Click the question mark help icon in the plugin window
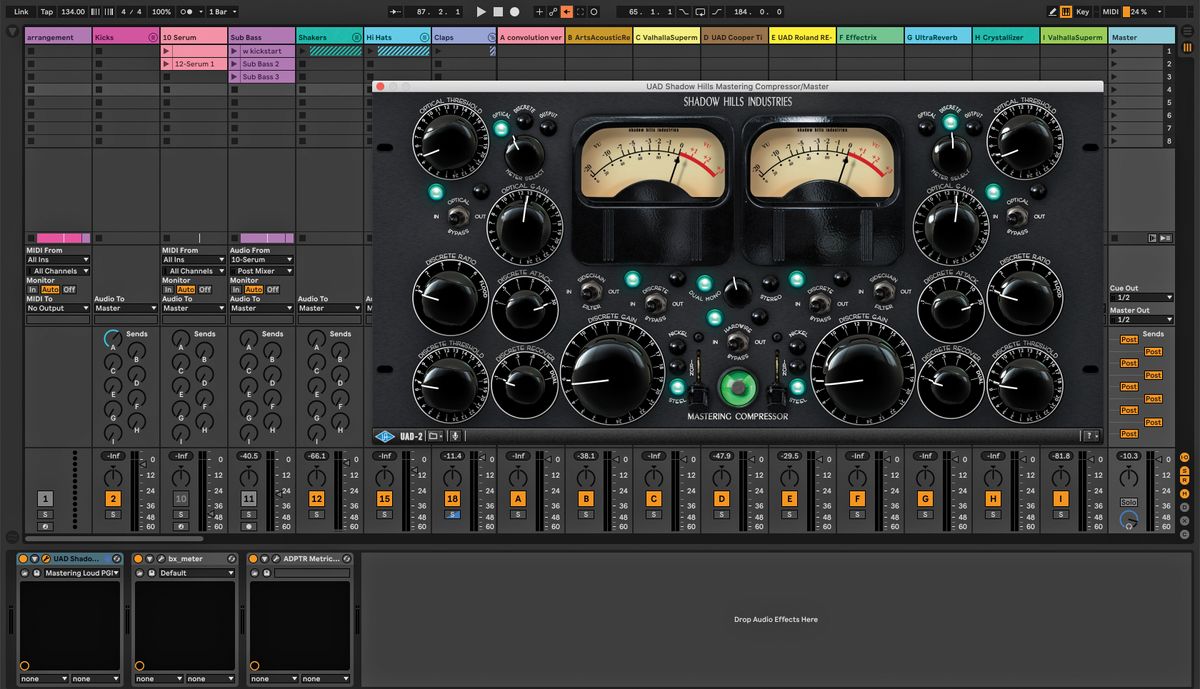Screen dimensions: 1200x689 pos(1092,435)
